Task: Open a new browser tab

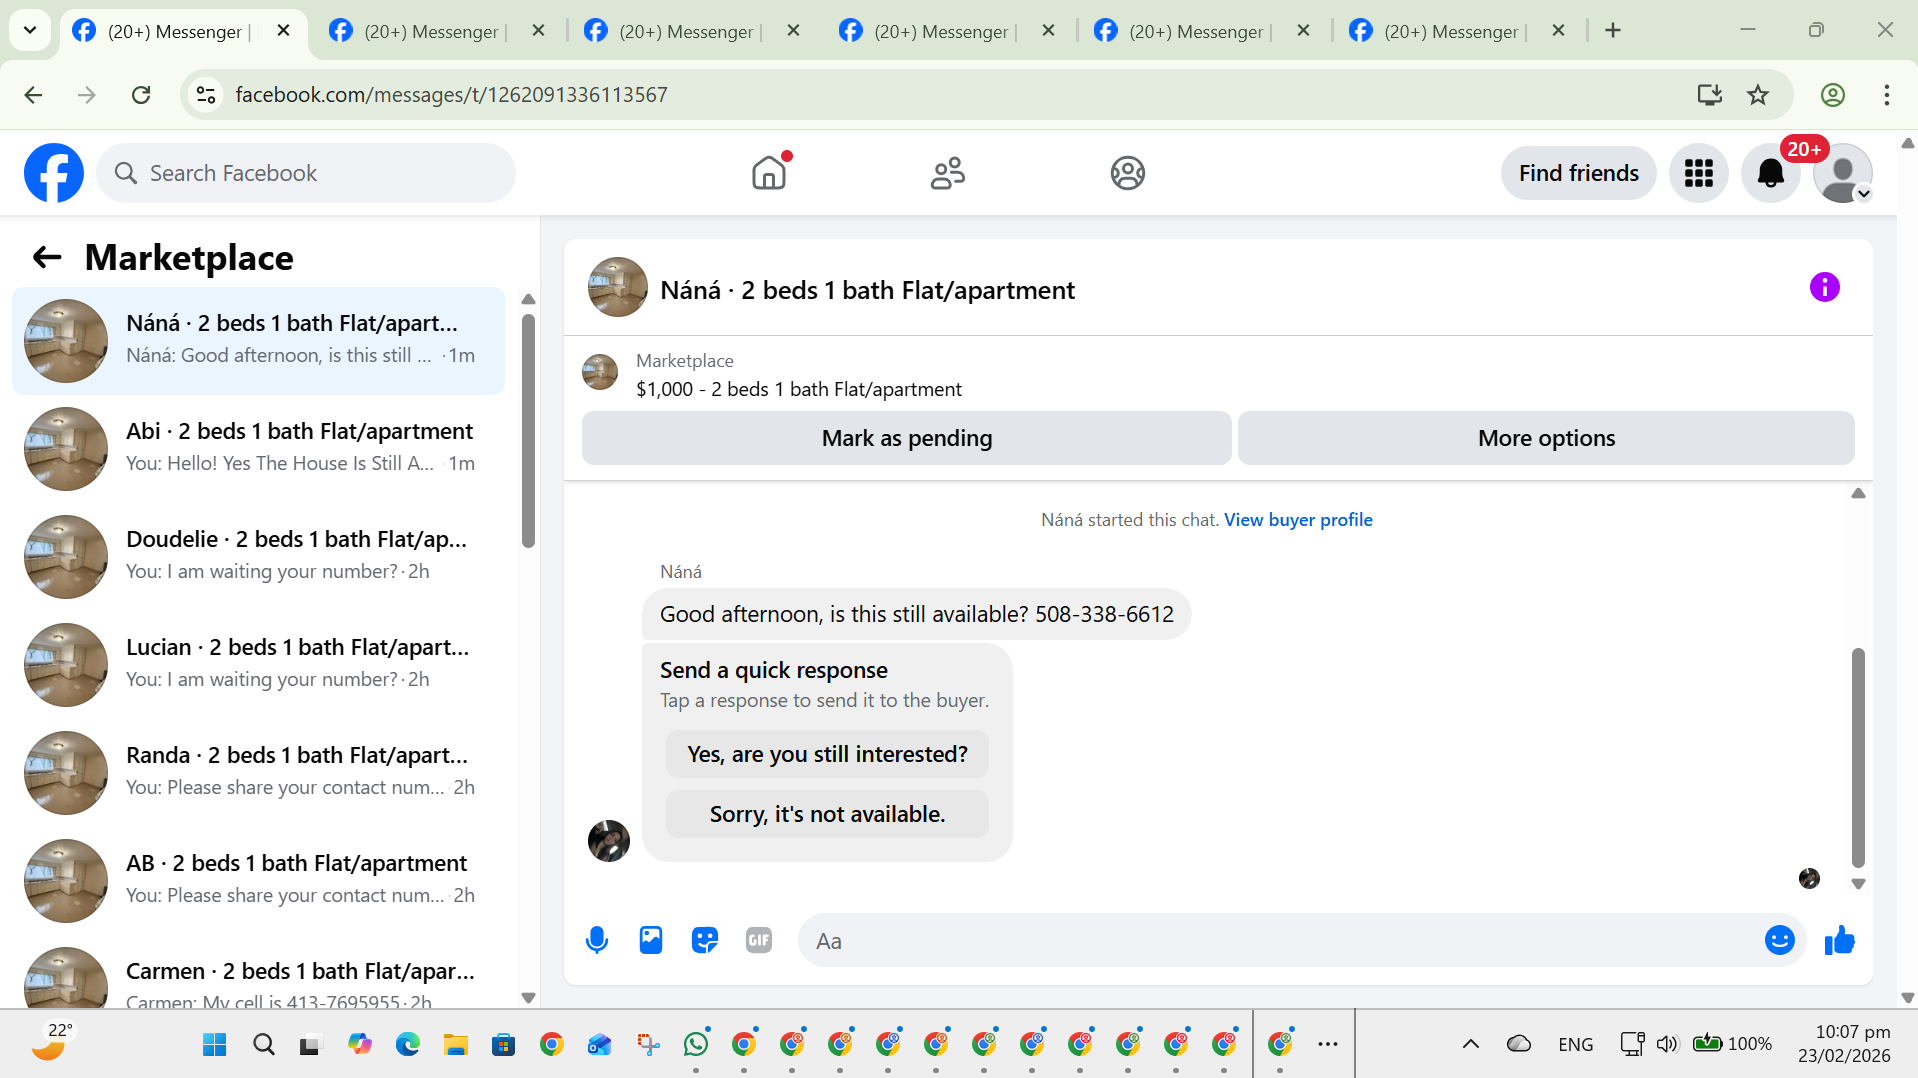Action: [x=1612, y=31]
